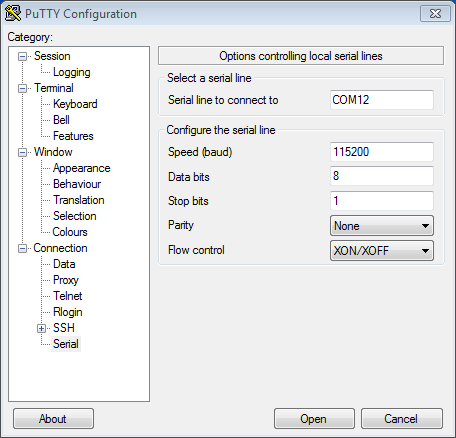Close the PuTTY Configuration window
The height and width of the screenshot is (438, 456).
435,14
